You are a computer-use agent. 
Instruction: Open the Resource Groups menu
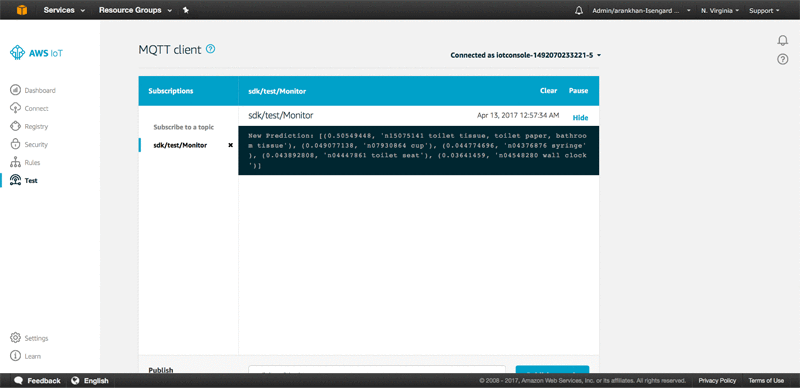(x=135, y=10)
